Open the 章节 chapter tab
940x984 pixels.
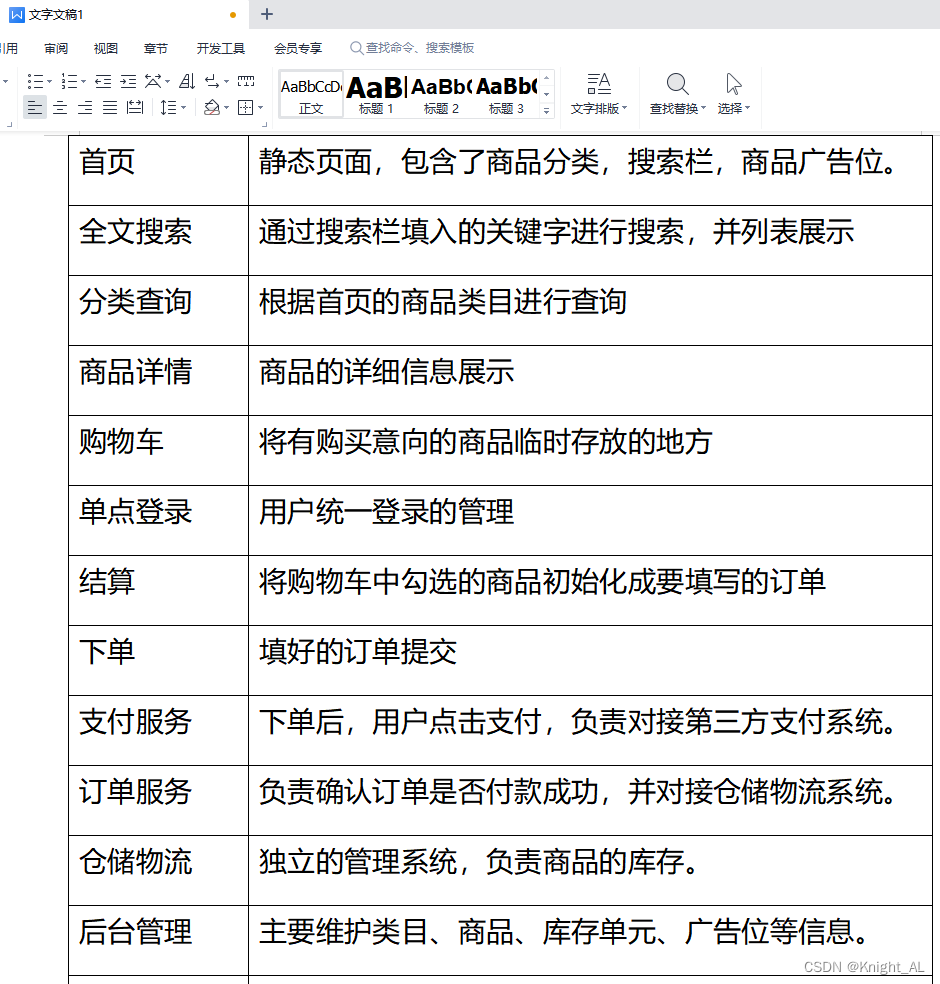[156, 48]
